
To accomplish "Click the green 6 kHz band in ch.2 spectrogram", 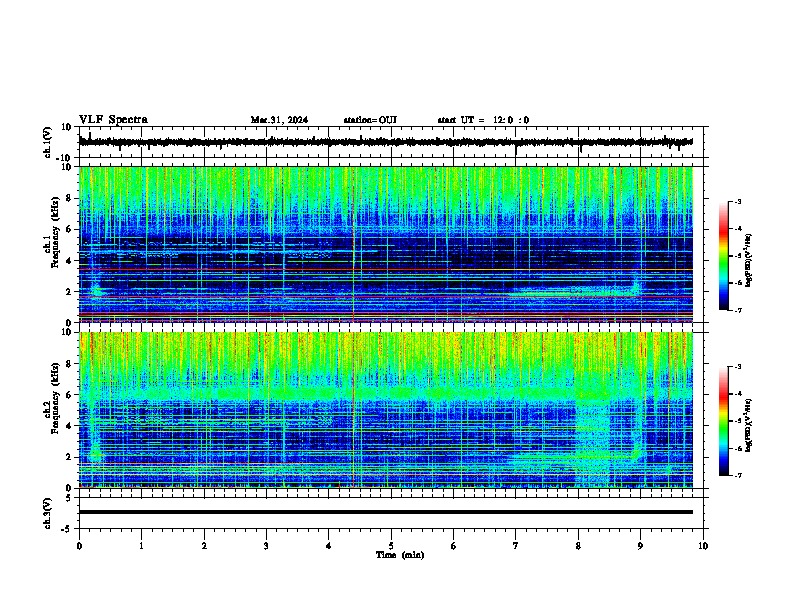I will [386, 392].
